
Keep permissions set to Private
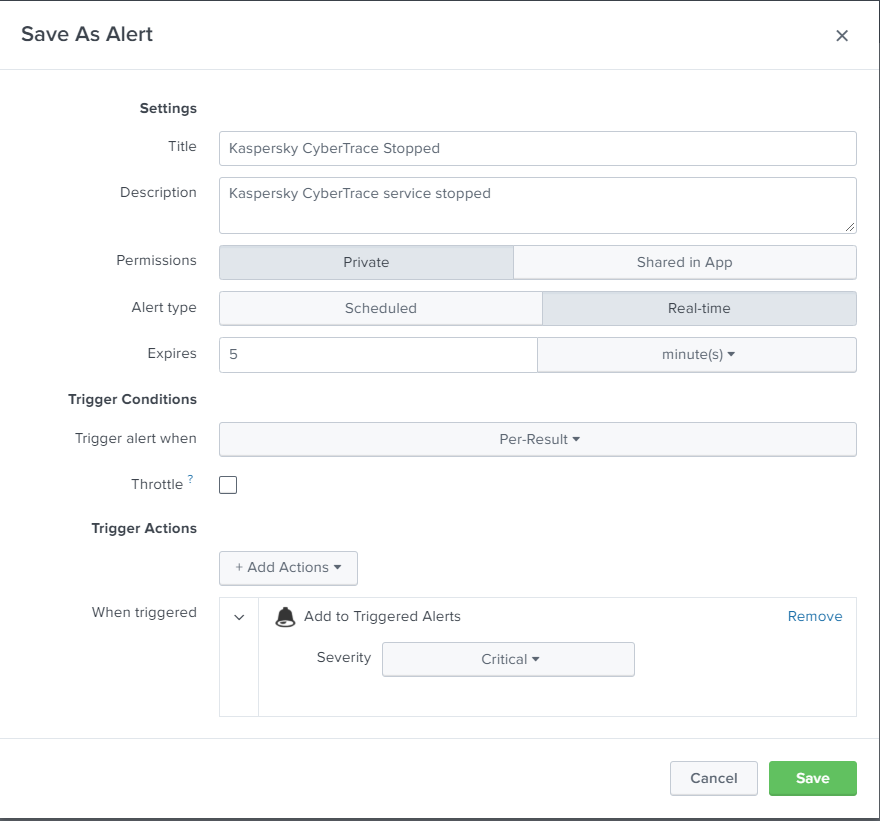(x=367, y=262)
